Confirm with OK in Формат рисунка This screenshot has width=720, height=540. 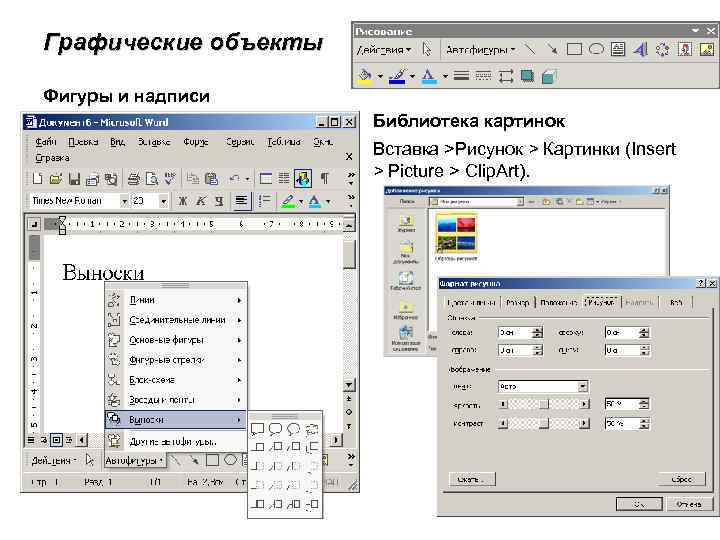pyautogui.click(x=639, y=504)
